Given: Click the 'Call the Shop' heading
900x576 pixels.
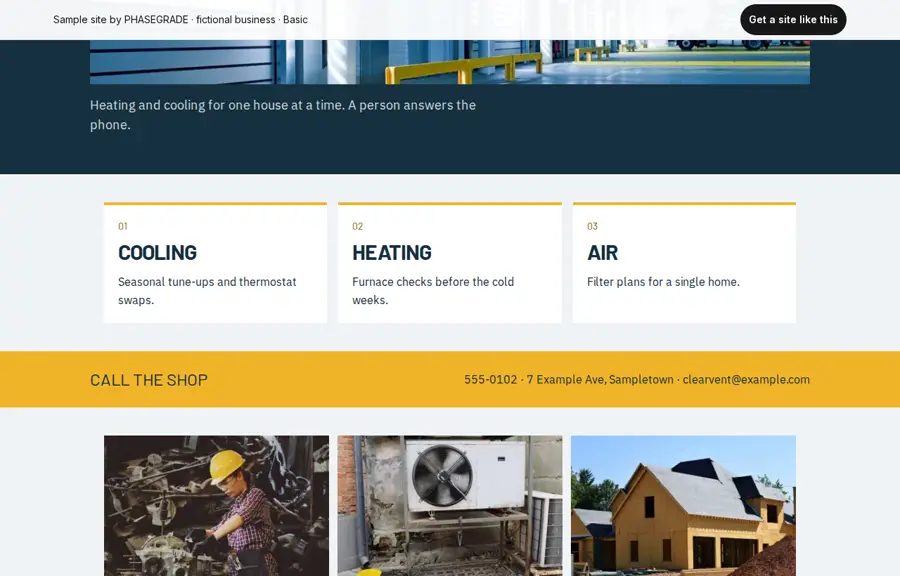Looking at the screenshot, I should pos(149,380).
